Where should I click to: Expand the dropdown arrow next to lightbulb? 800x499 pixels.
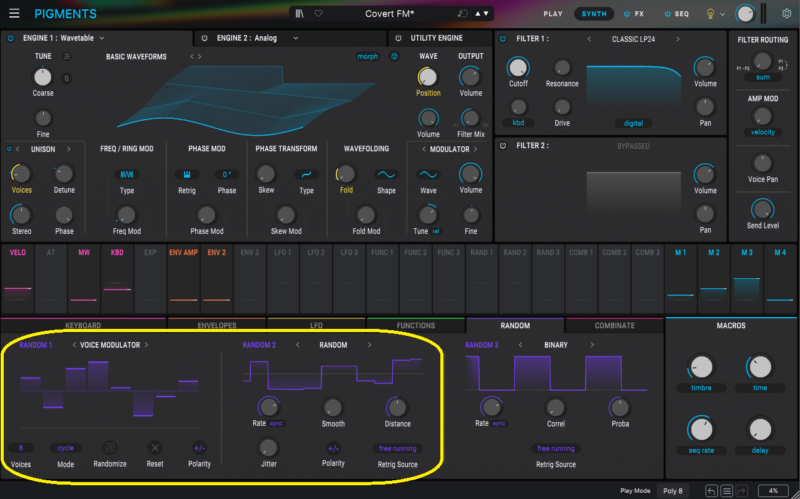722,14
